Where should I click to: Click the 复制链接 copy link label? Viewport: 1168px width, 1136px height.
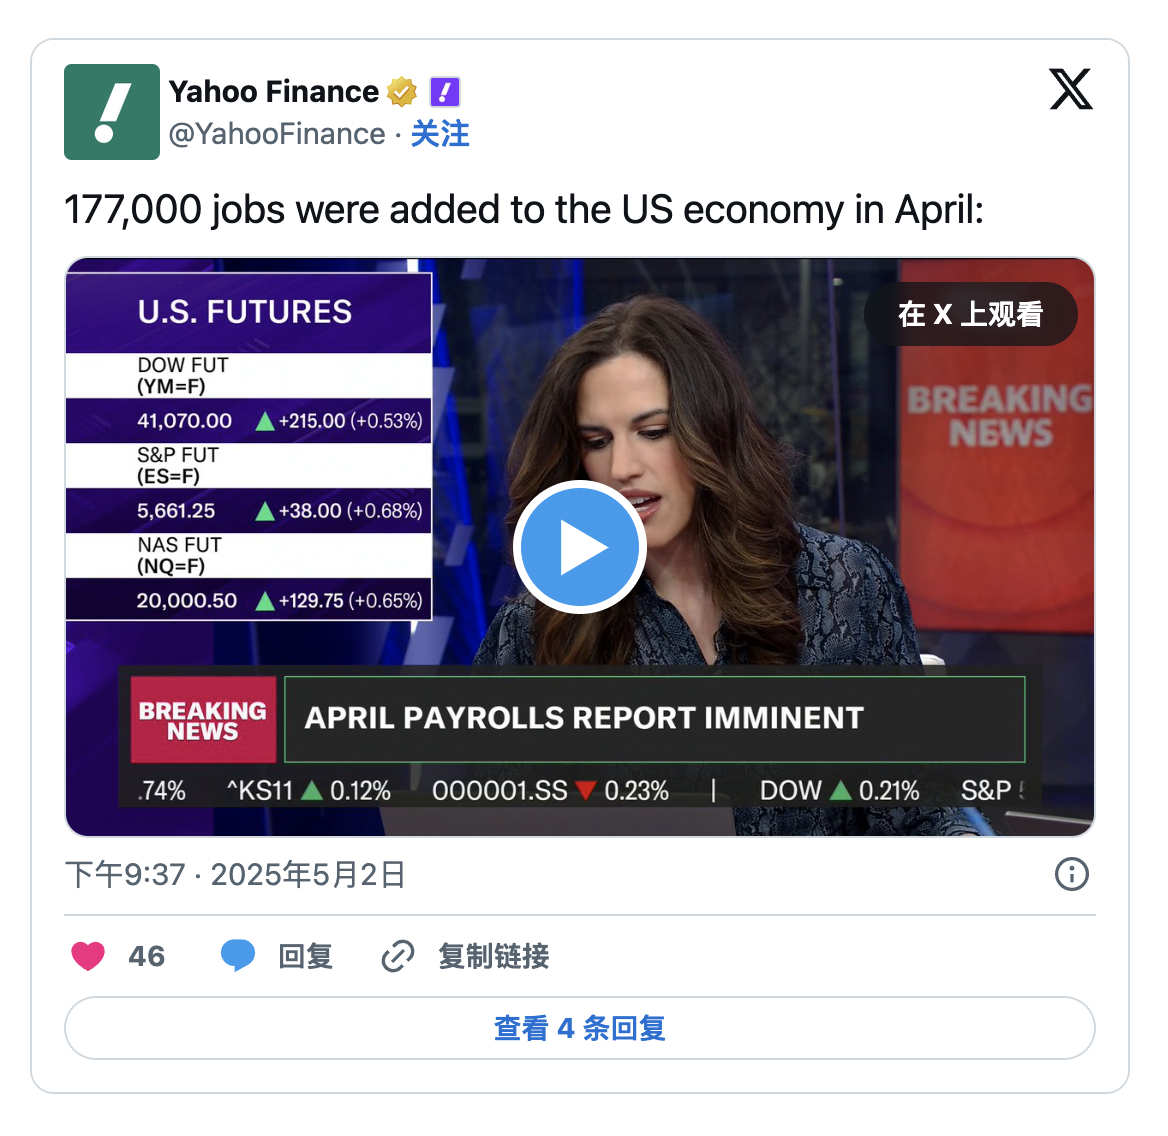494,956
